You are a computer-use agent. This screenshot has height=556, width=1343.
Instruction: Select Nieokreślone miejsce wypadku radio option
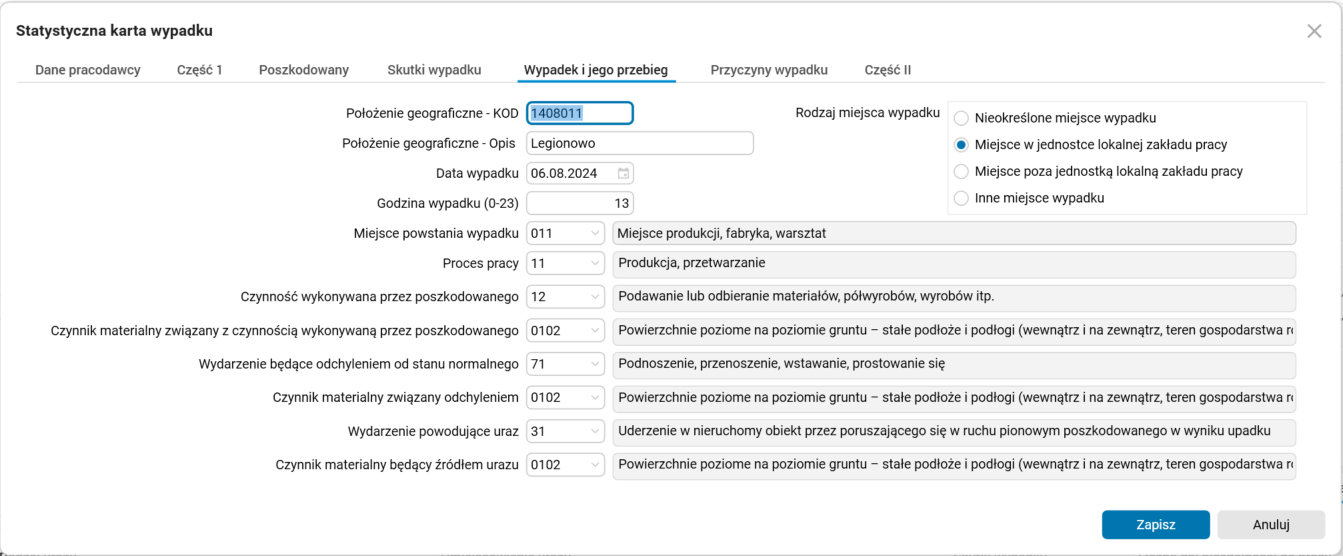tap(962, 118)
